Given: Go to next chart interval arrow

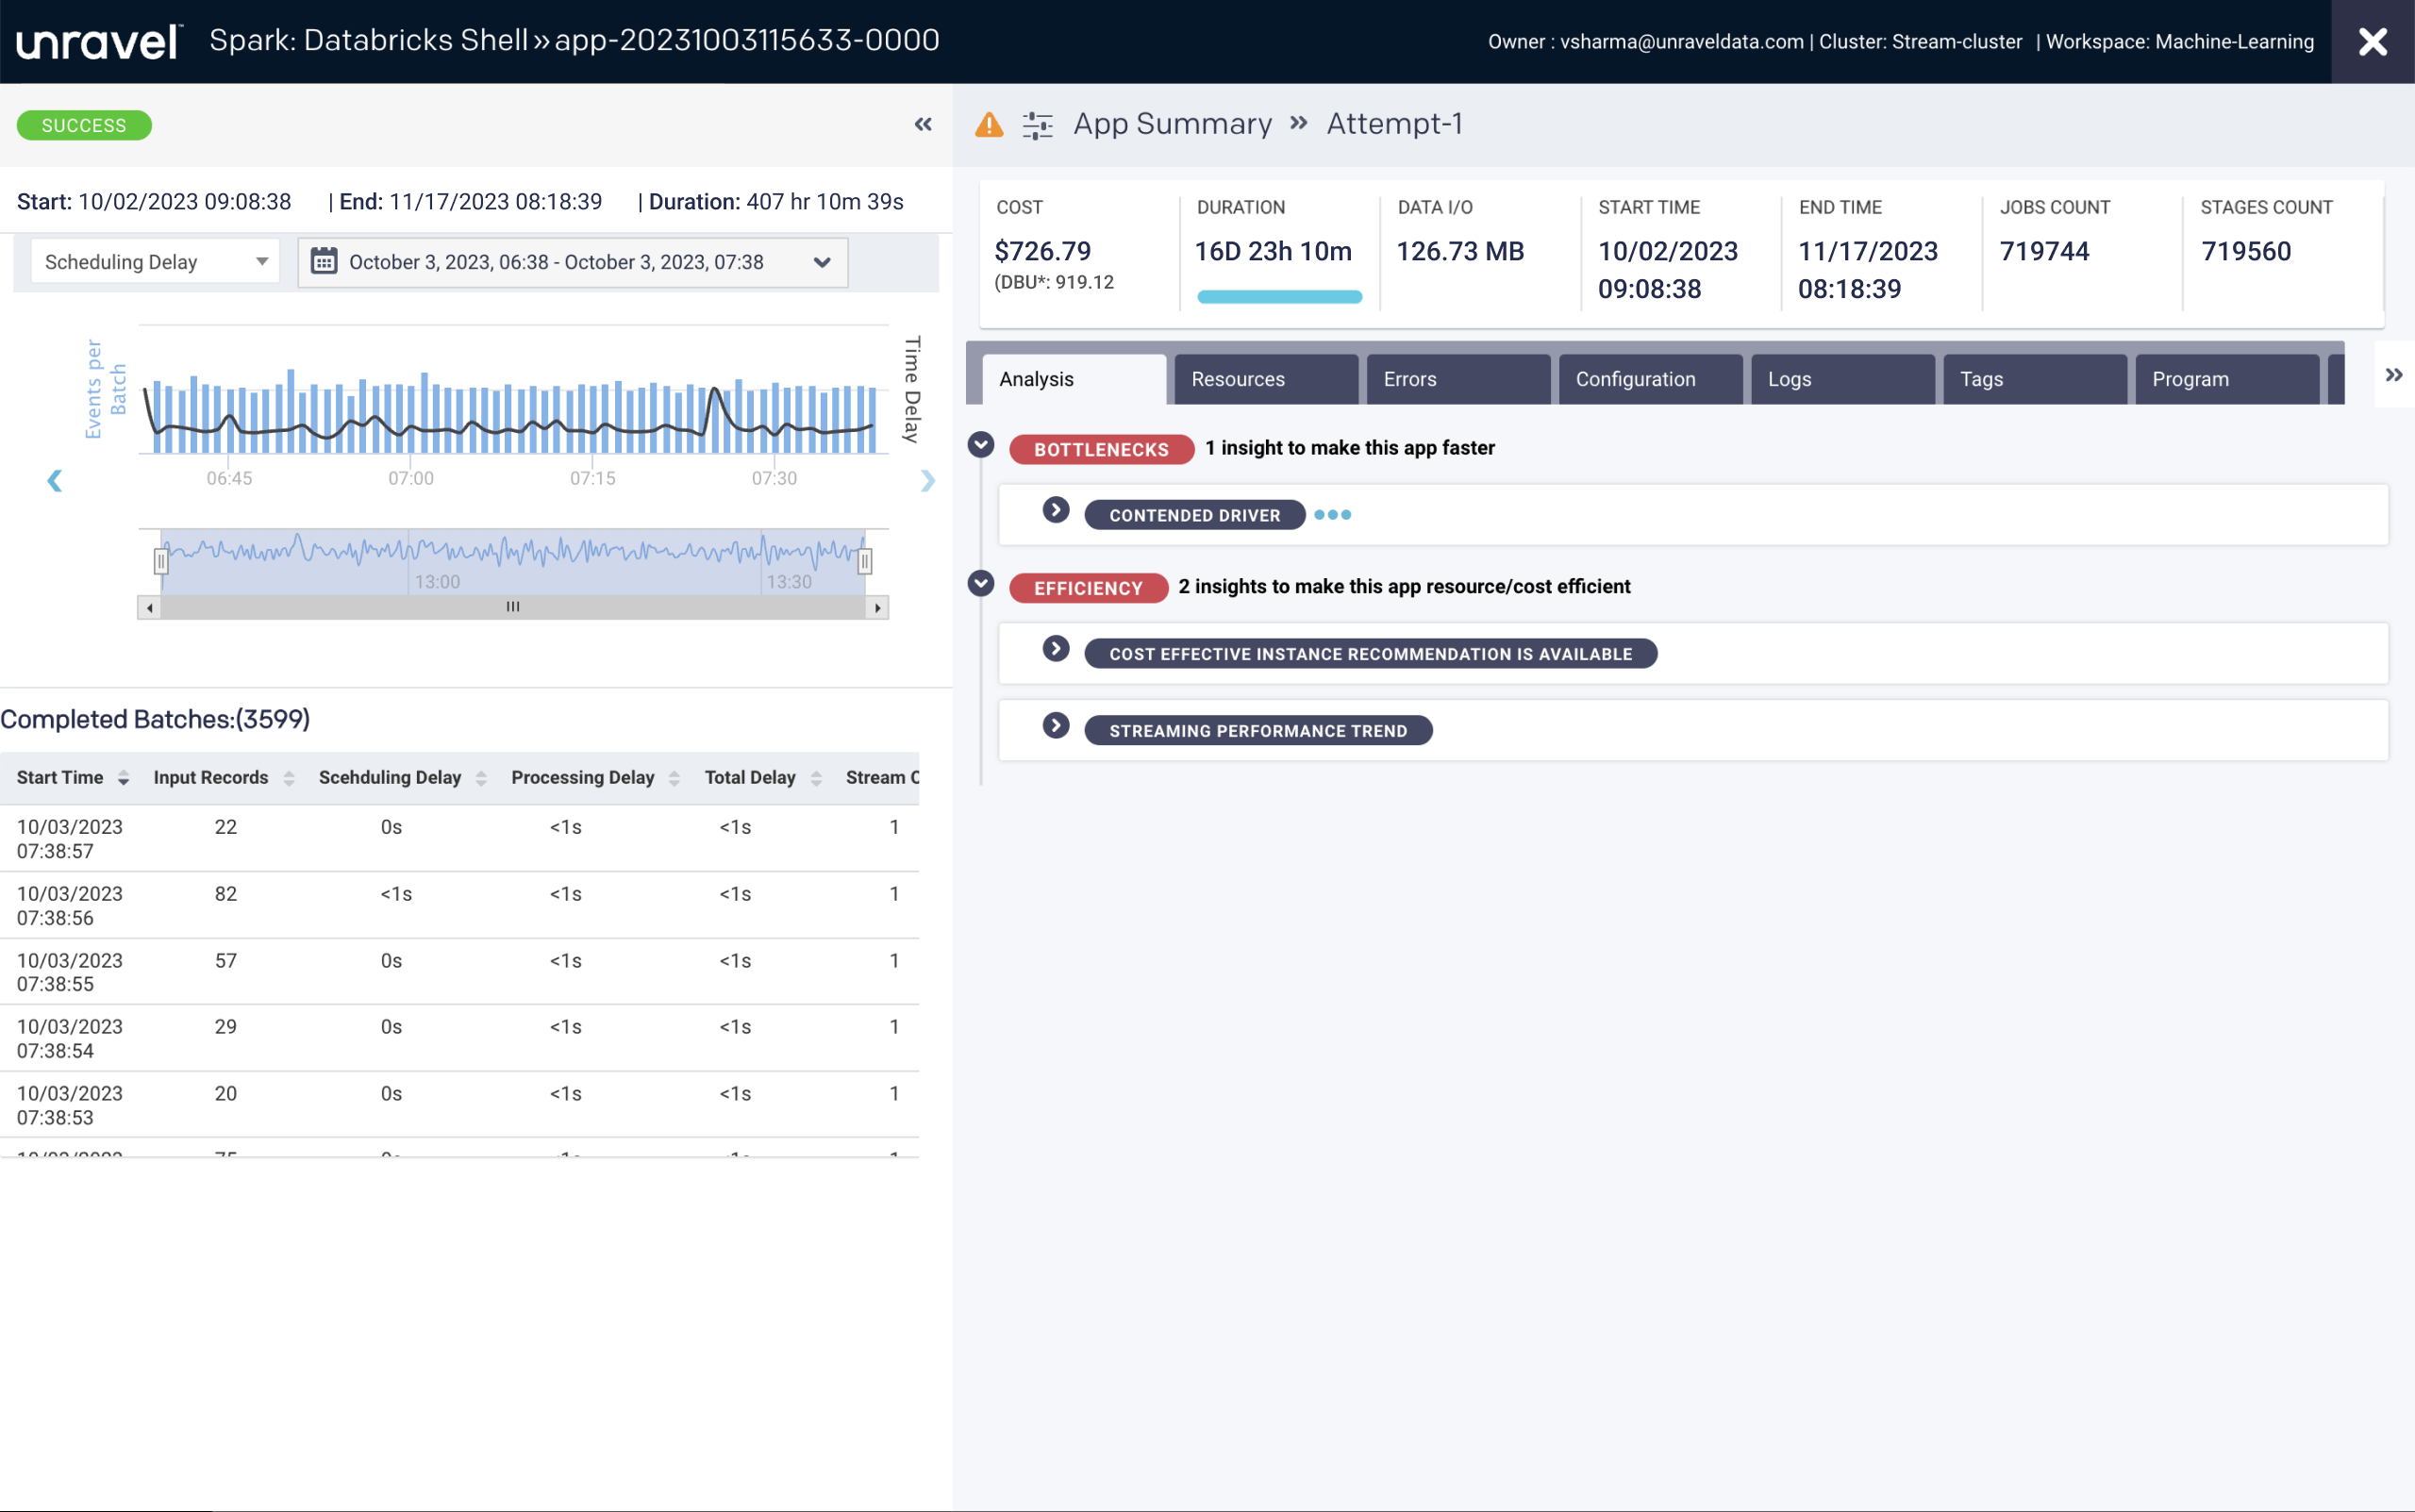Looking at the screenshot, I should (927, 481).
